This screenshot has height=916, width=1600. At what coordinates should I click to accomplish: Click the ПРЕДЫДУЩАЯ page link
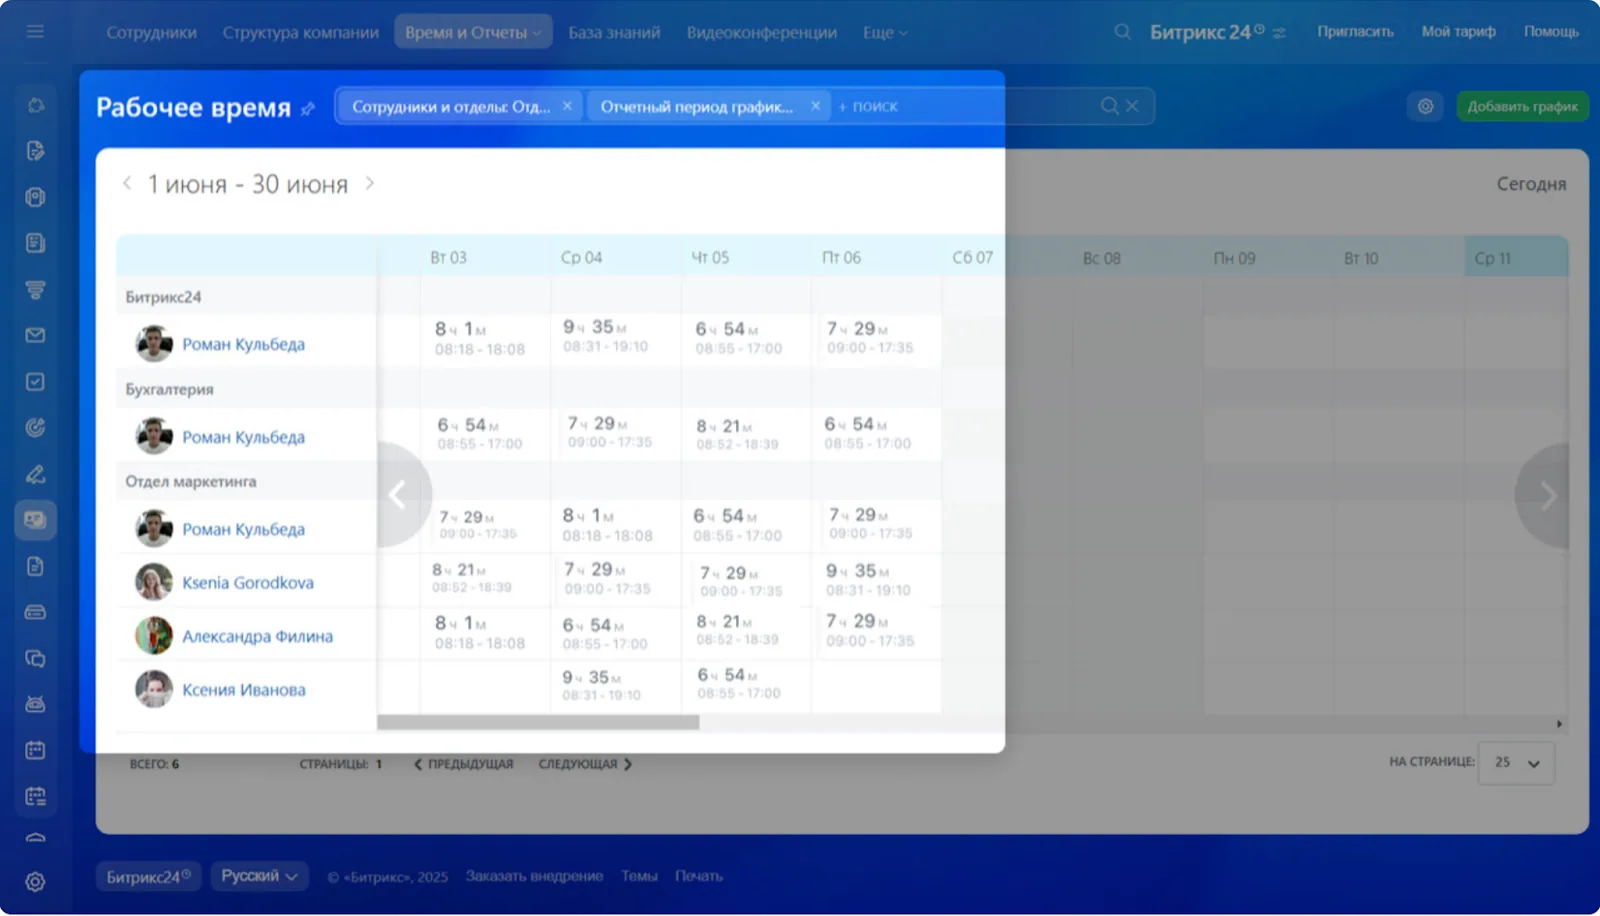[x=464, y=764]
